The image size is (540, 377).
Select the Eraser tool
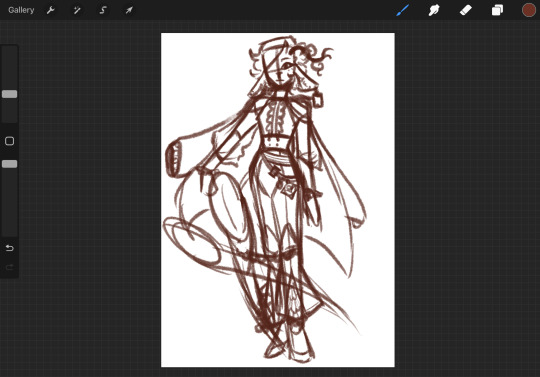point(466,10)
